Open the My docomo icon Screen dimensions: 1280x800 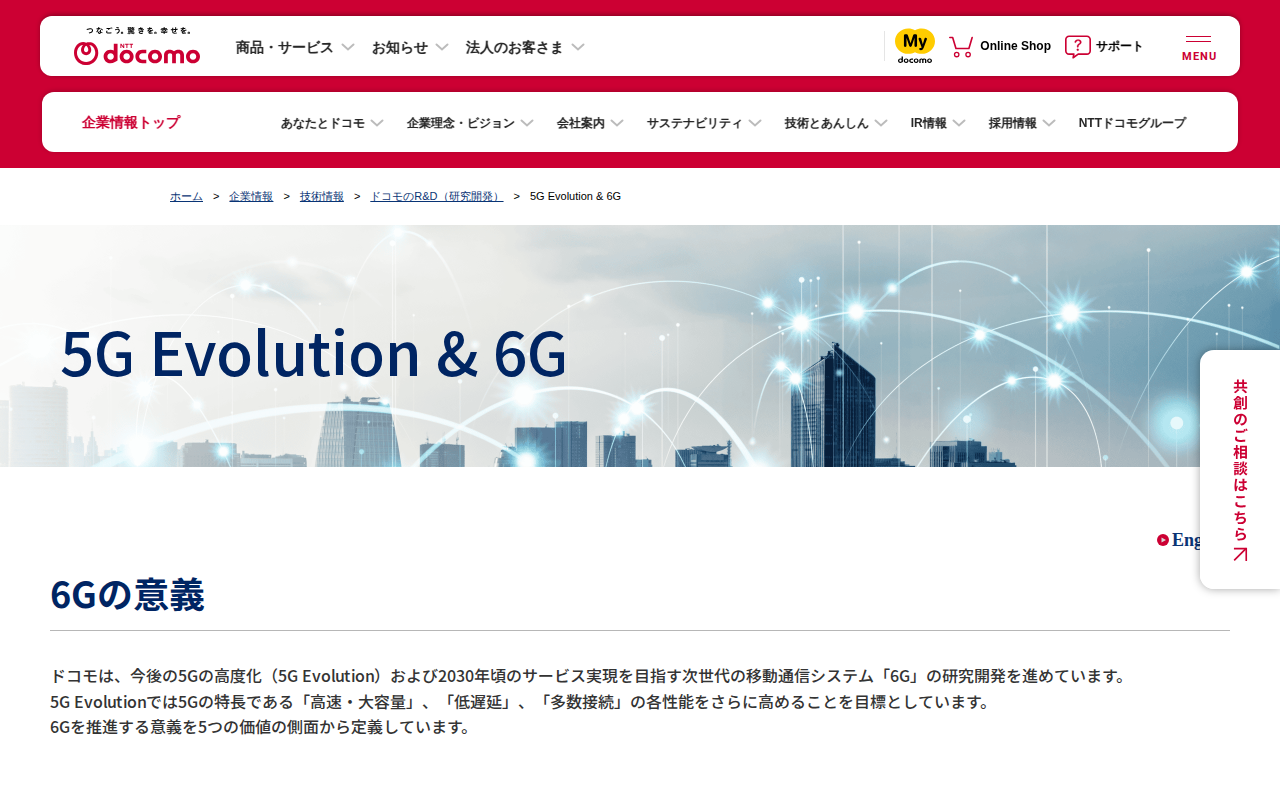(915, 46)
